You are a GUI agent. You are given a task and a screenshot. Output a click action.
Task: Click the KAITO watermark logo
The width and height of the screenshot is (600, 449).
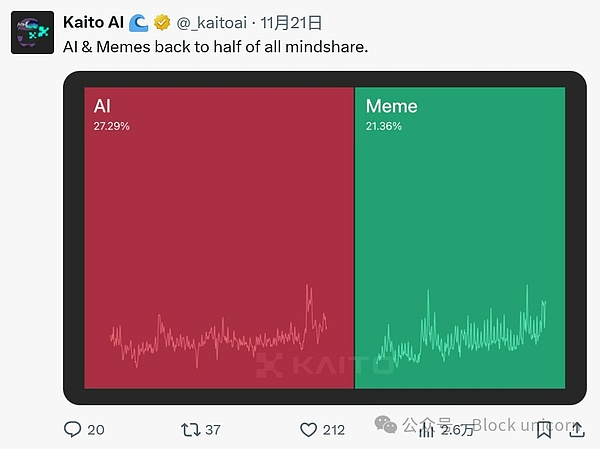pos(325,365)
